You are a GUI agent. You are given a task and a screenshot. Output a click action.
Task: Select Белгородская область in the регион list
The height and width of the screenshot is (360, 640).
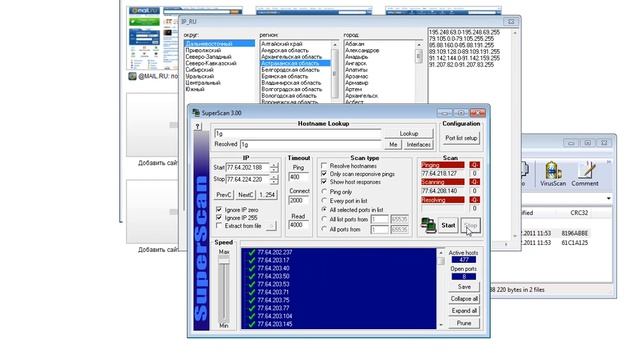(291, 70)
